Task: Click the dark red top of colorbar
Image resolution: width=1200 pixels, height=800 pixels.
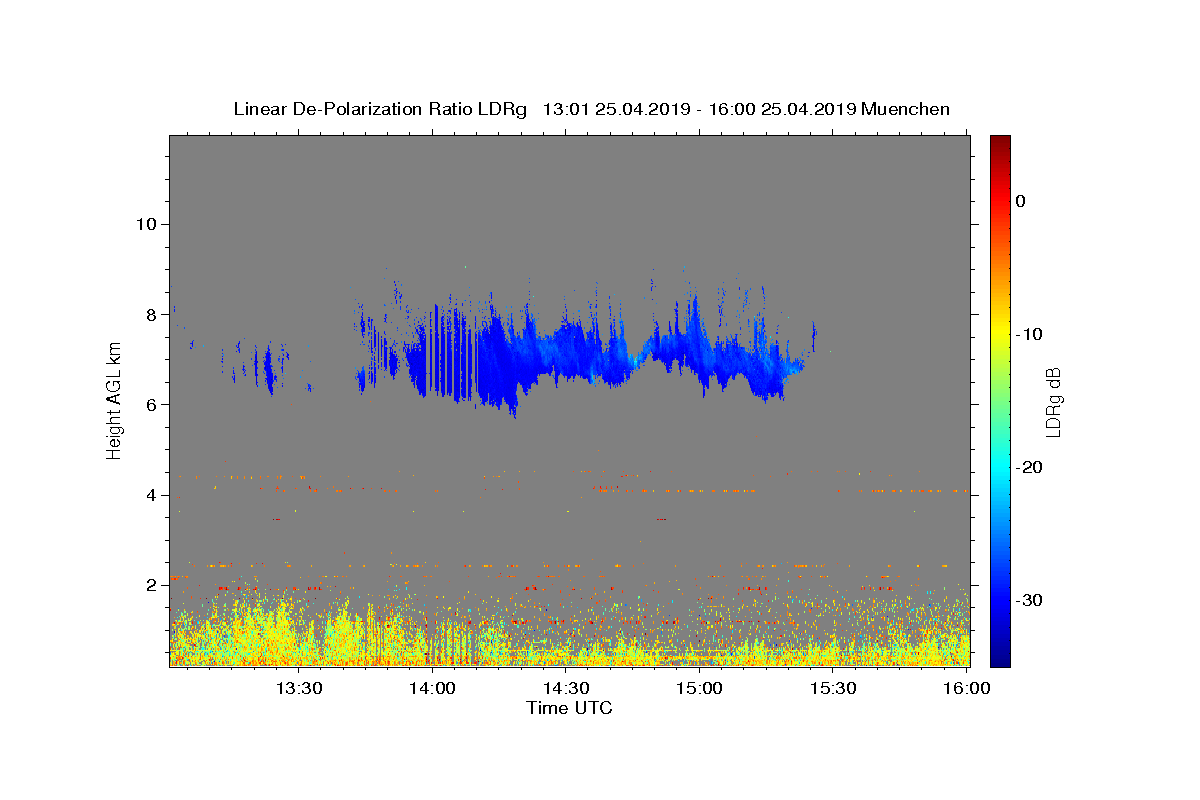Action: coord(1000,145)
